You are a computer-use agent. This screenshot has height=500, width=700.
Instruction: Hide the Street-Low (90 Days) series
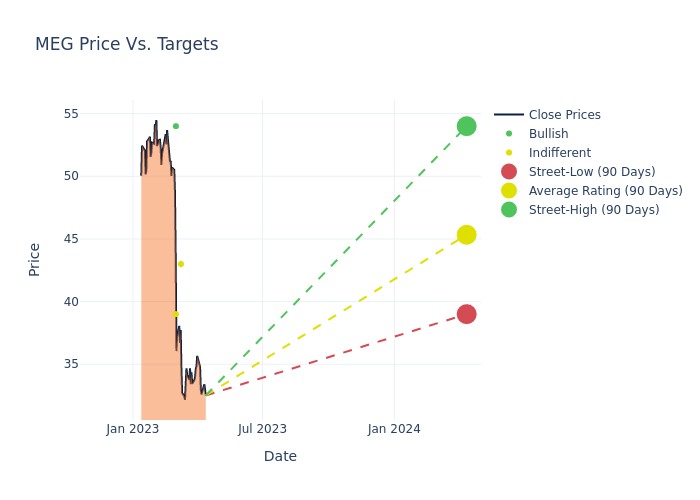(x=591, y=172)
